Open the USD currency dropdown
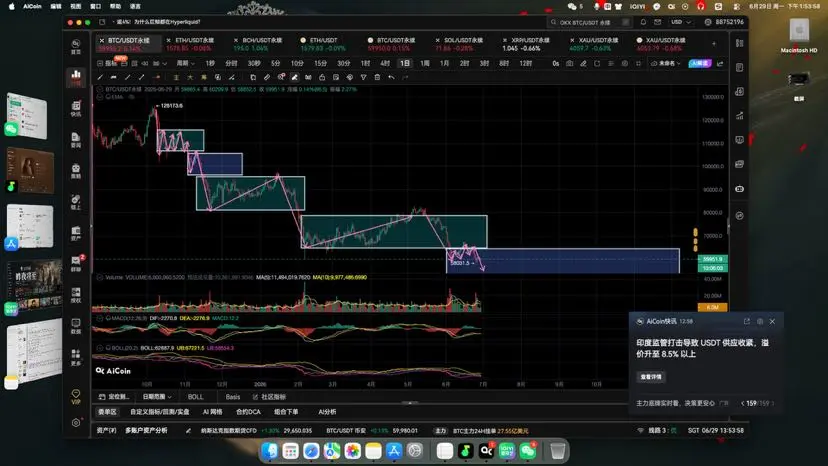Viewport: 828px width, 466px height. point(681,22)
